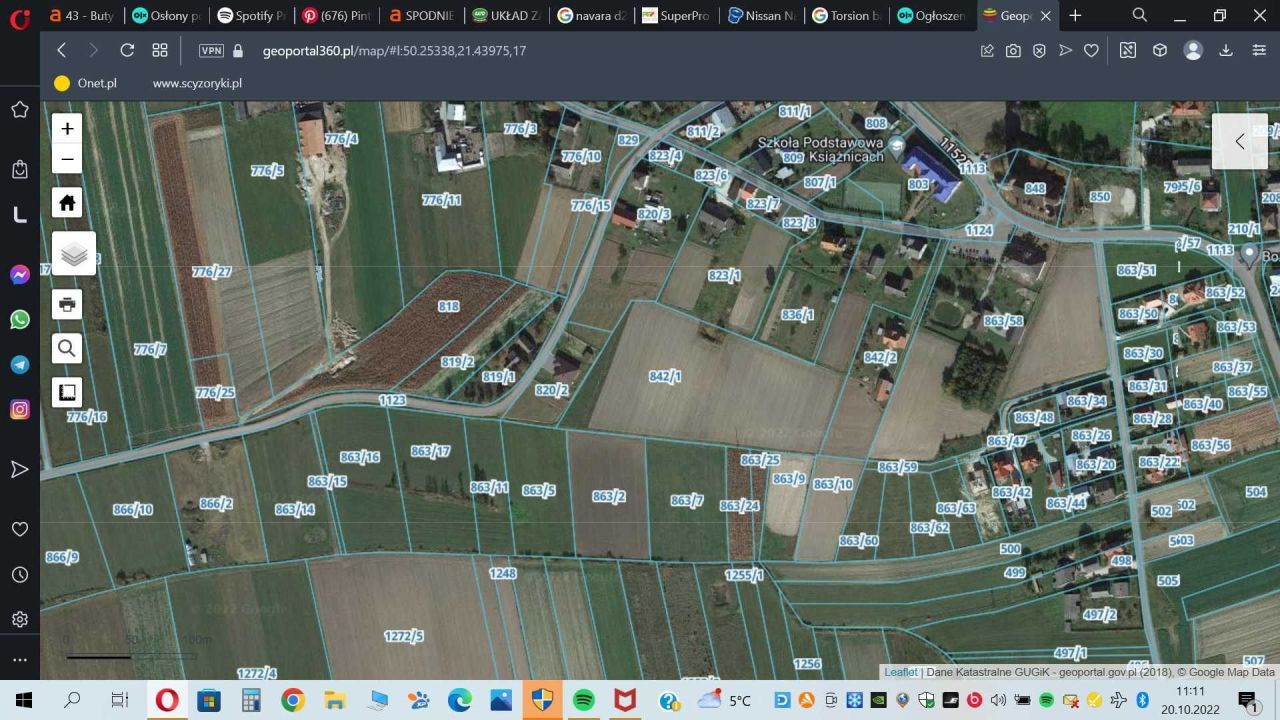Open the map search magnifier tool

67,348
